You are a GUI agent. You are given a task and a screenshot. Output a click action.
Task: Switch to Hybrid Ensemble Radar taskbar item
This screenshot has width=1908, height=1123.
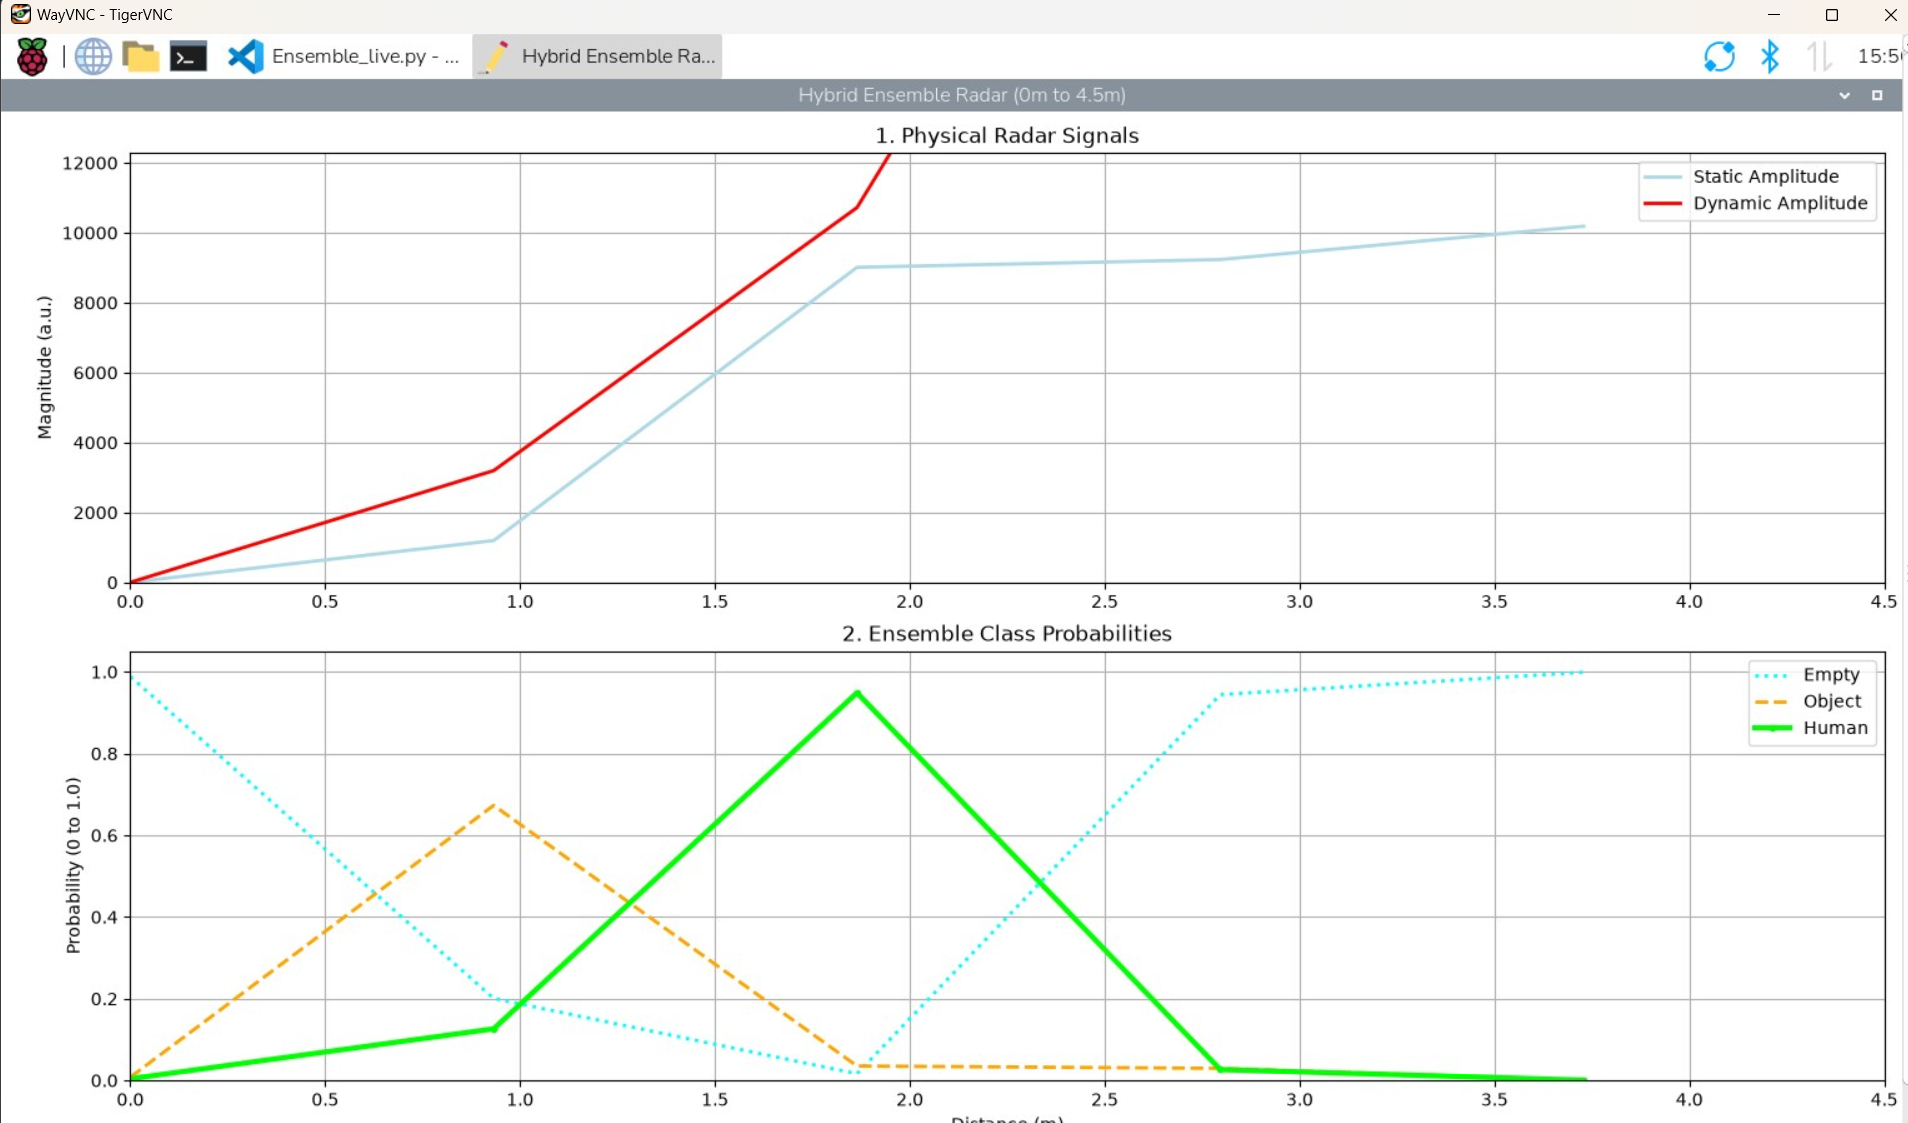click(x=597, y=56)
